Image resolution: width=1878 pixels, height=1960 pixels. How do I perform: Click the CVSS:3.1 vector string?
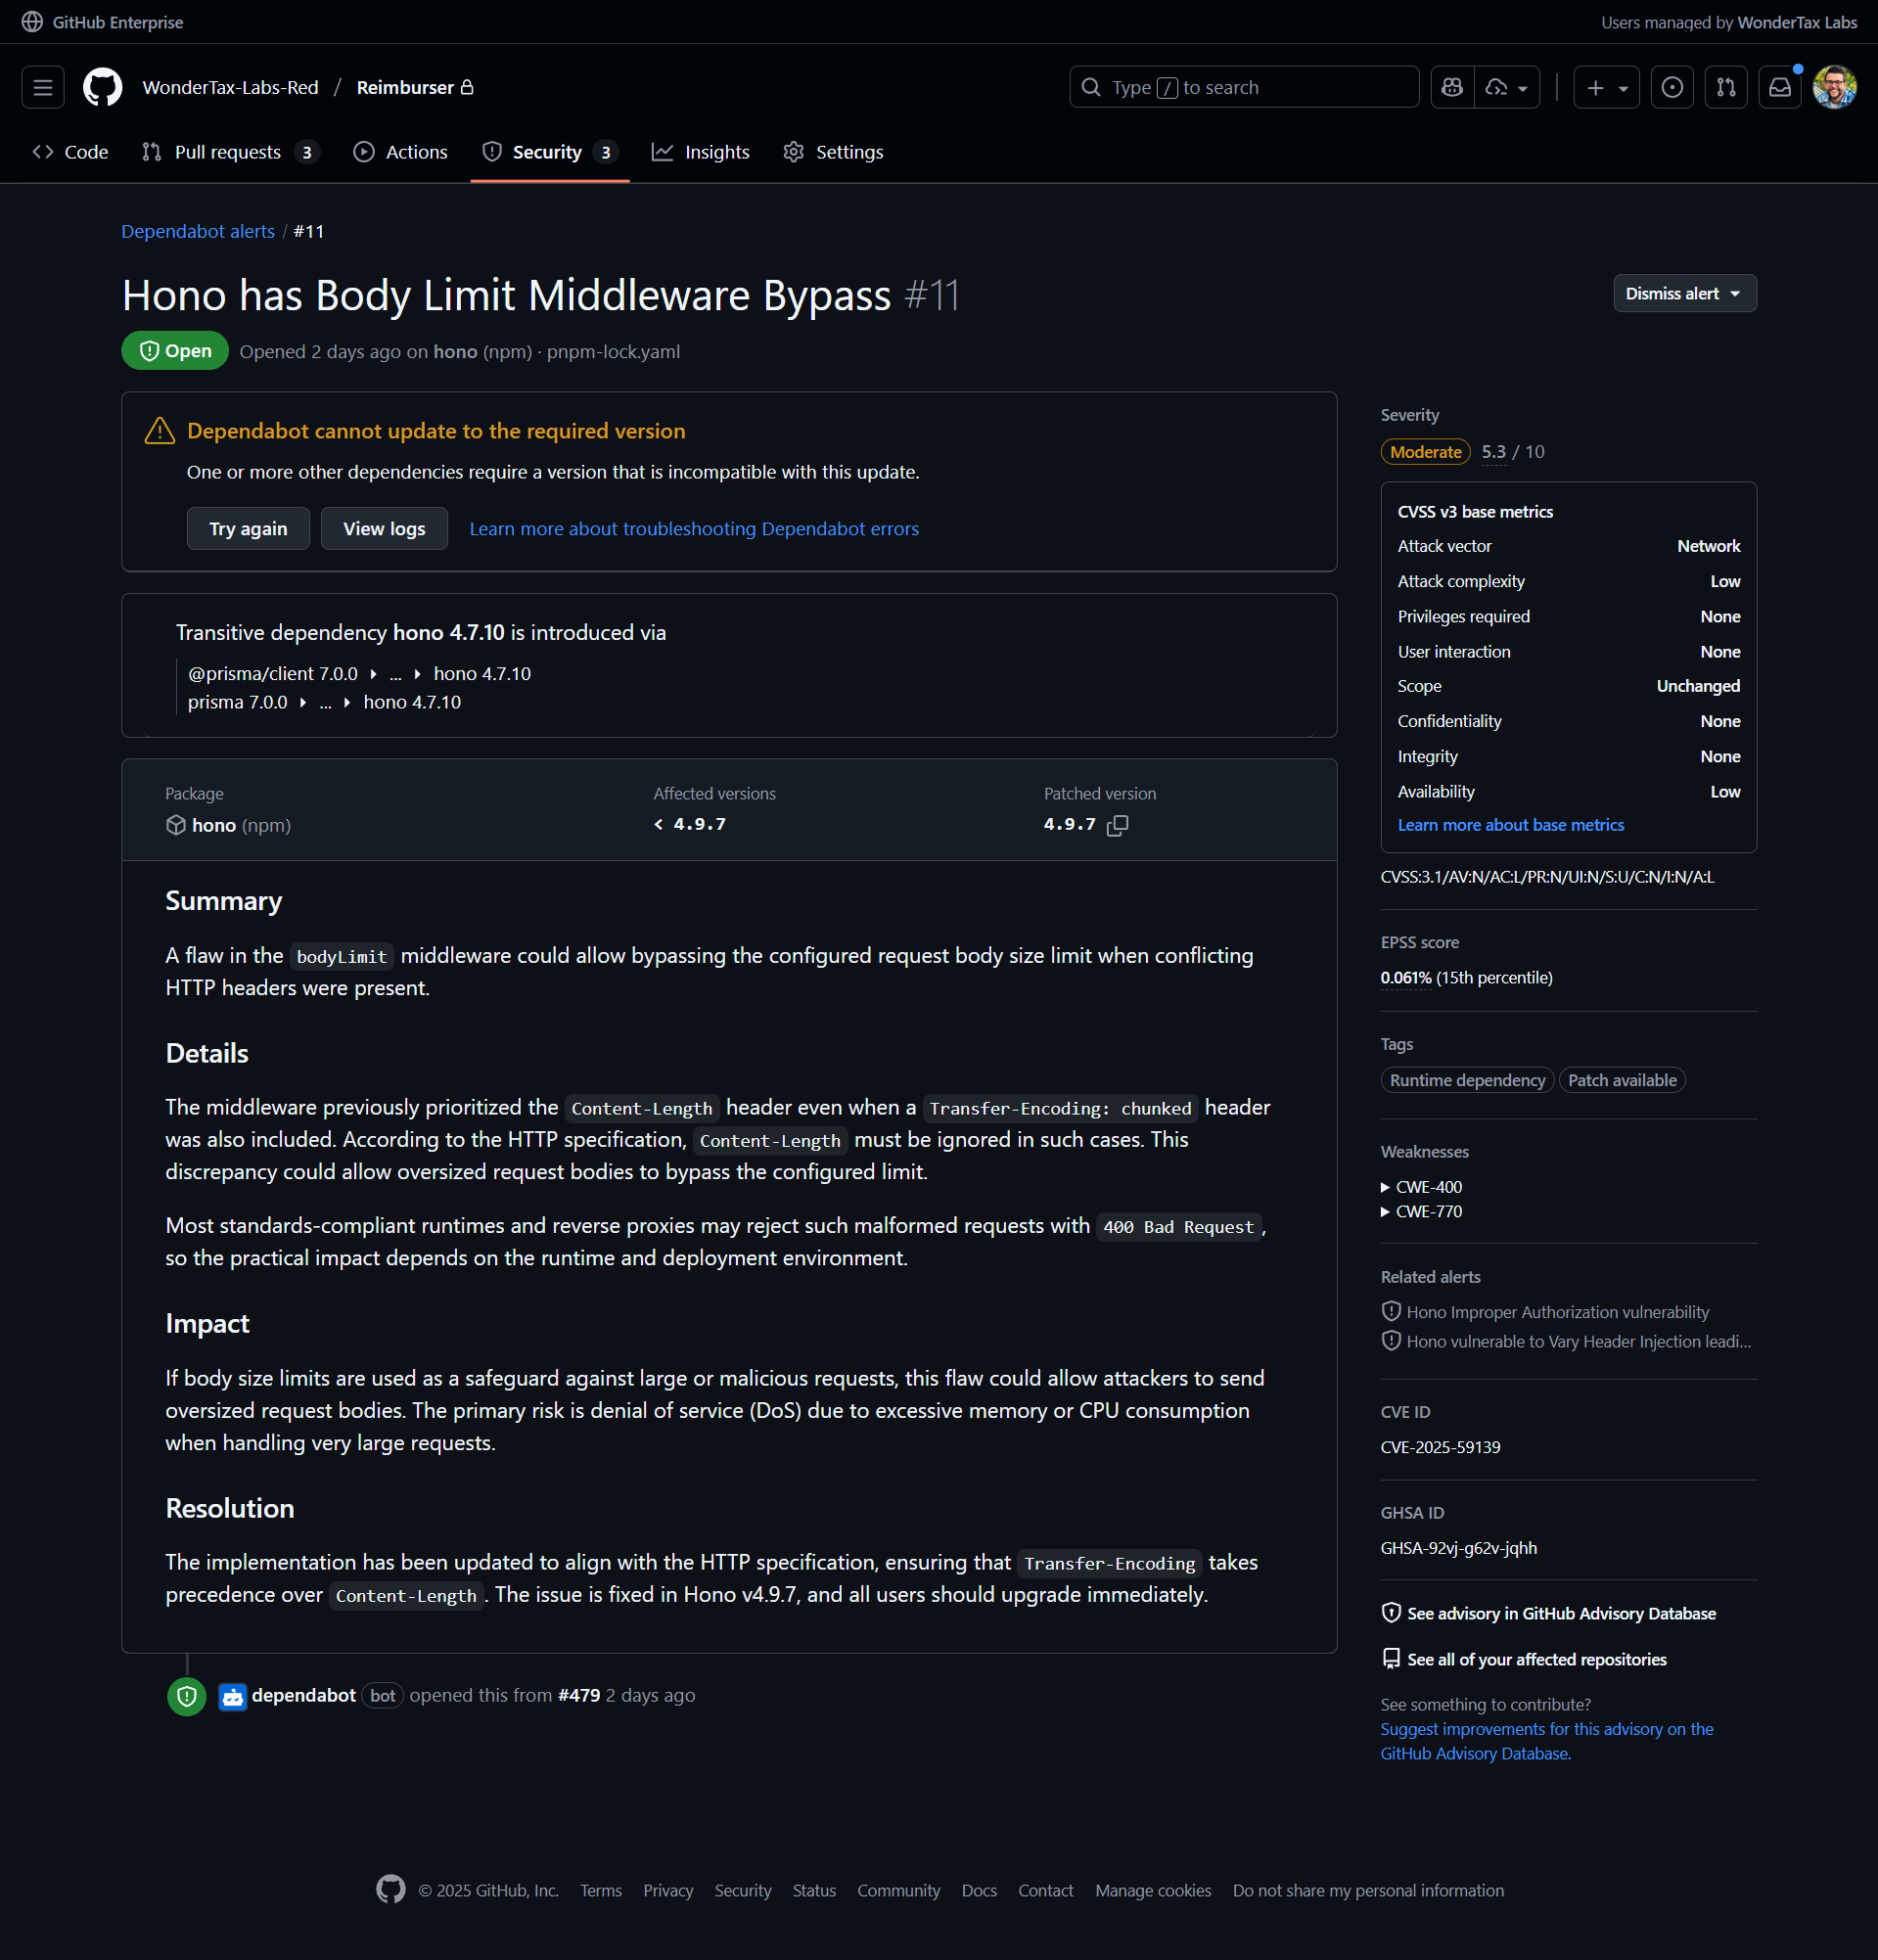[x=1547, y=877]
